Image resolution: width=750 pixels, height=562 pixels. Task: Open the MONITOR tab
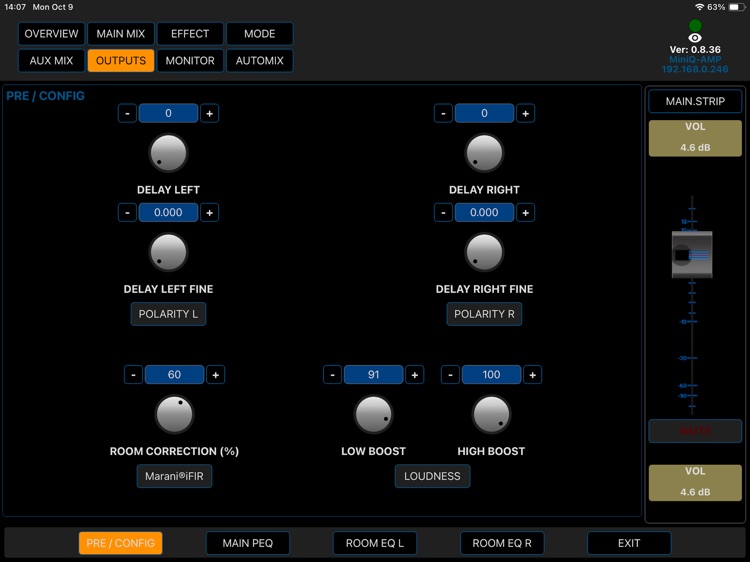(x=190, y=61)
